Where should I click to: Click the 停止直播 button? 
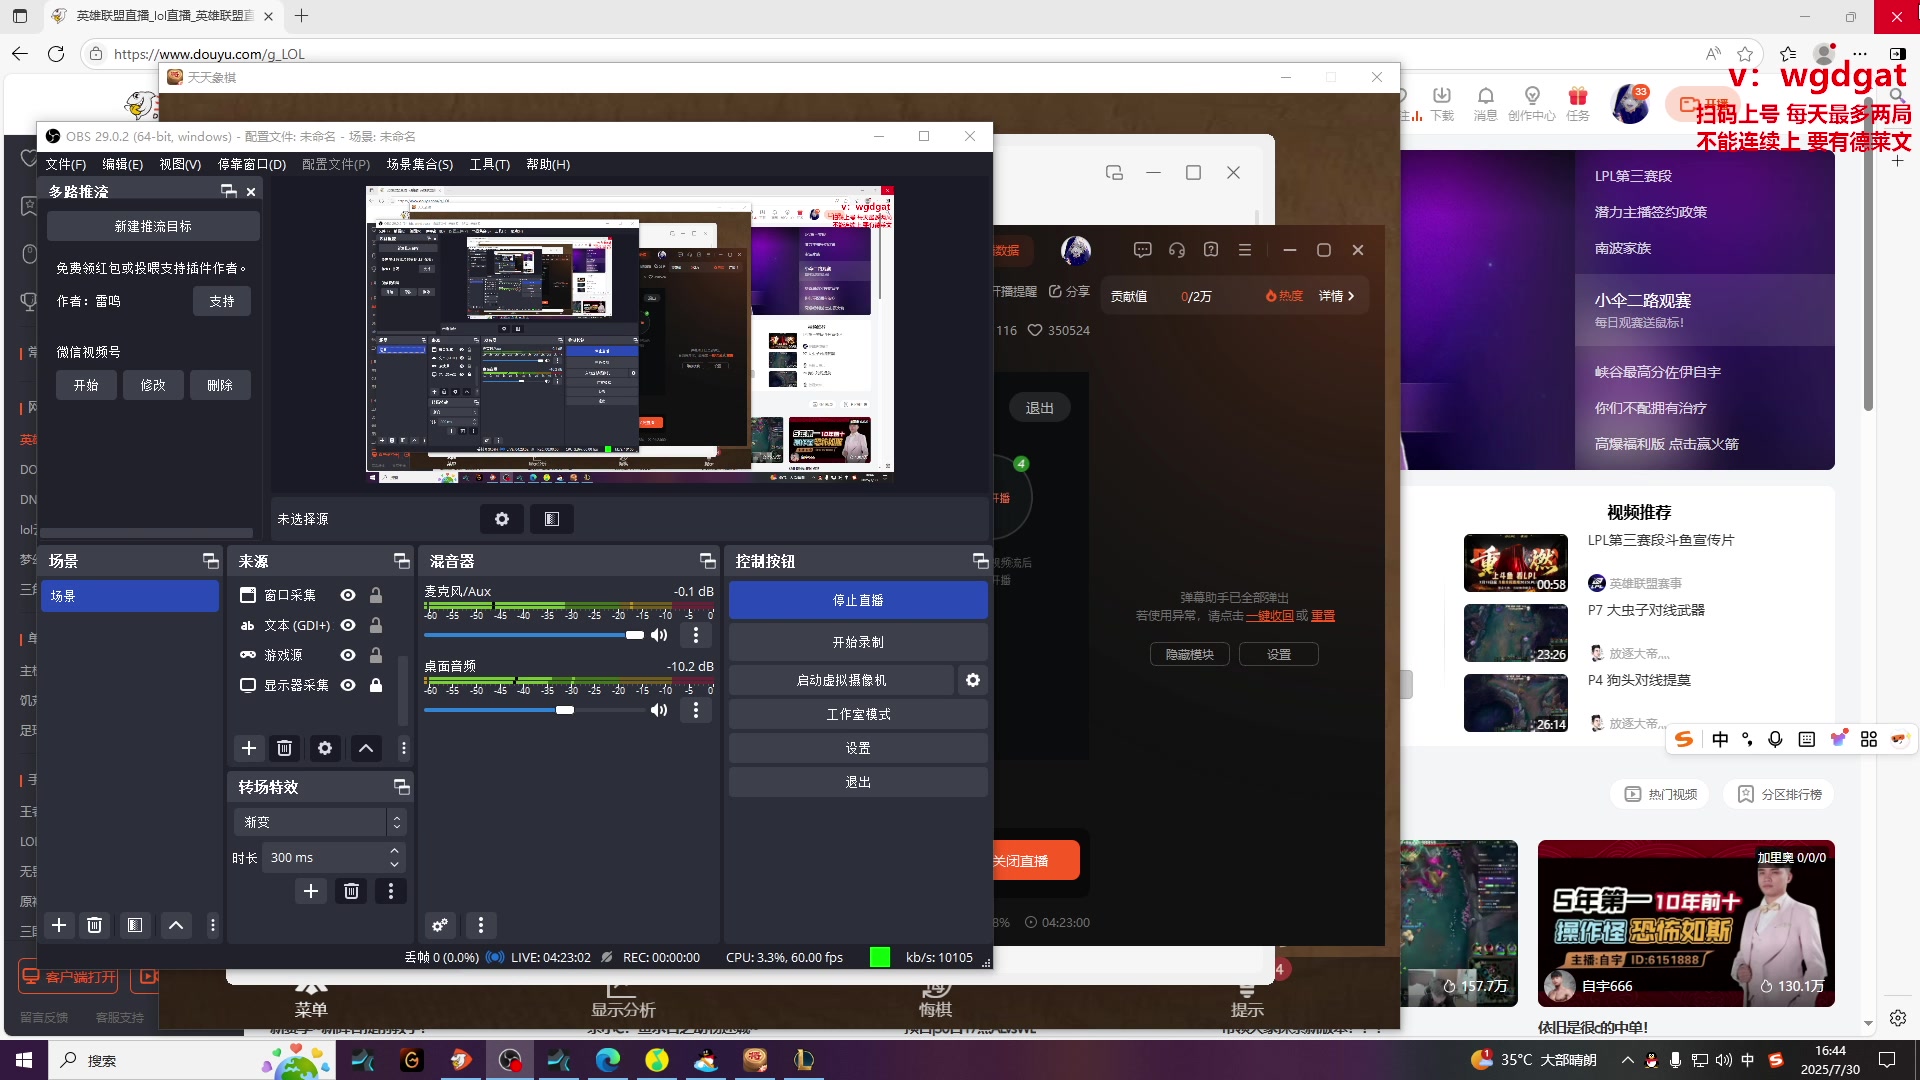(x=858, y=600)
